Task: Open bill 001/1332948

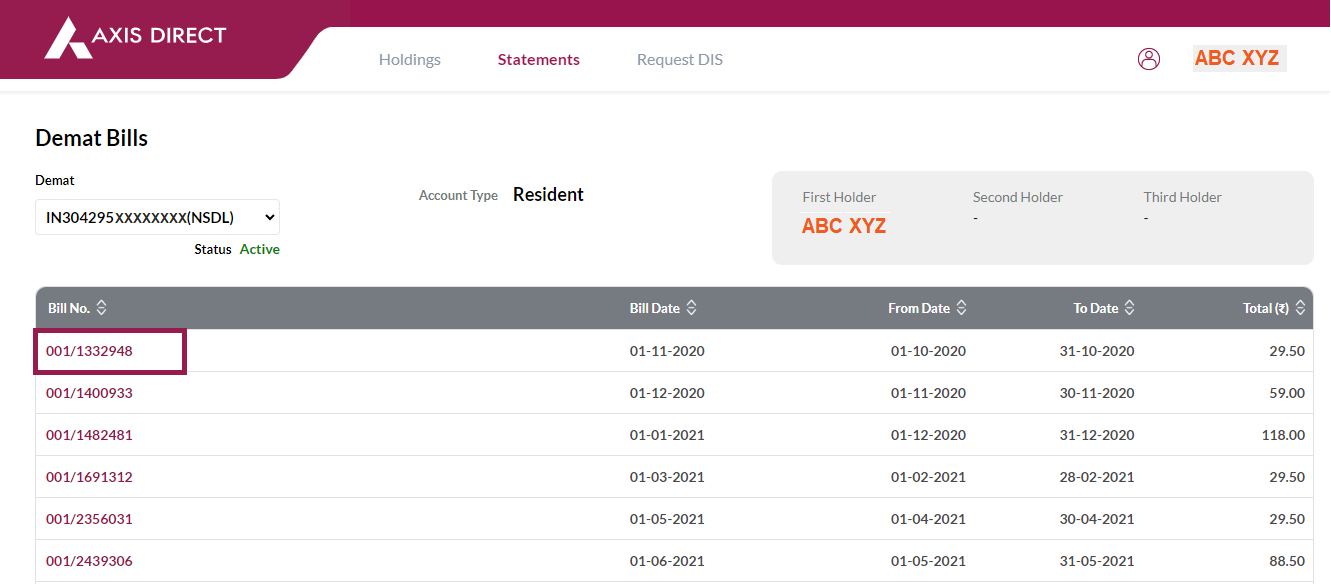Action: coord(89,351)
